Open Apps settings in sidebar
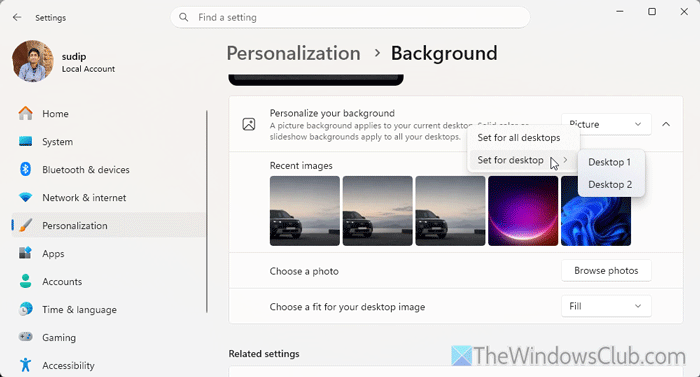 point(108,254)
